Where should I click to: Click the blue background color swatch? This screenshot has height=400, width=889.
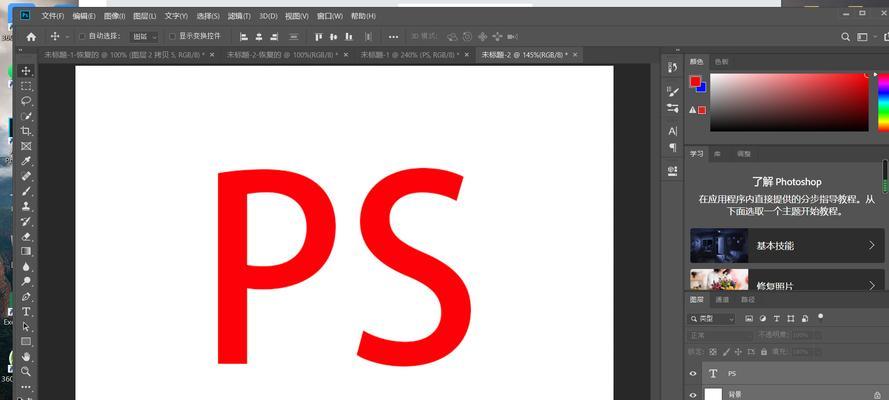tap(703, 89)
